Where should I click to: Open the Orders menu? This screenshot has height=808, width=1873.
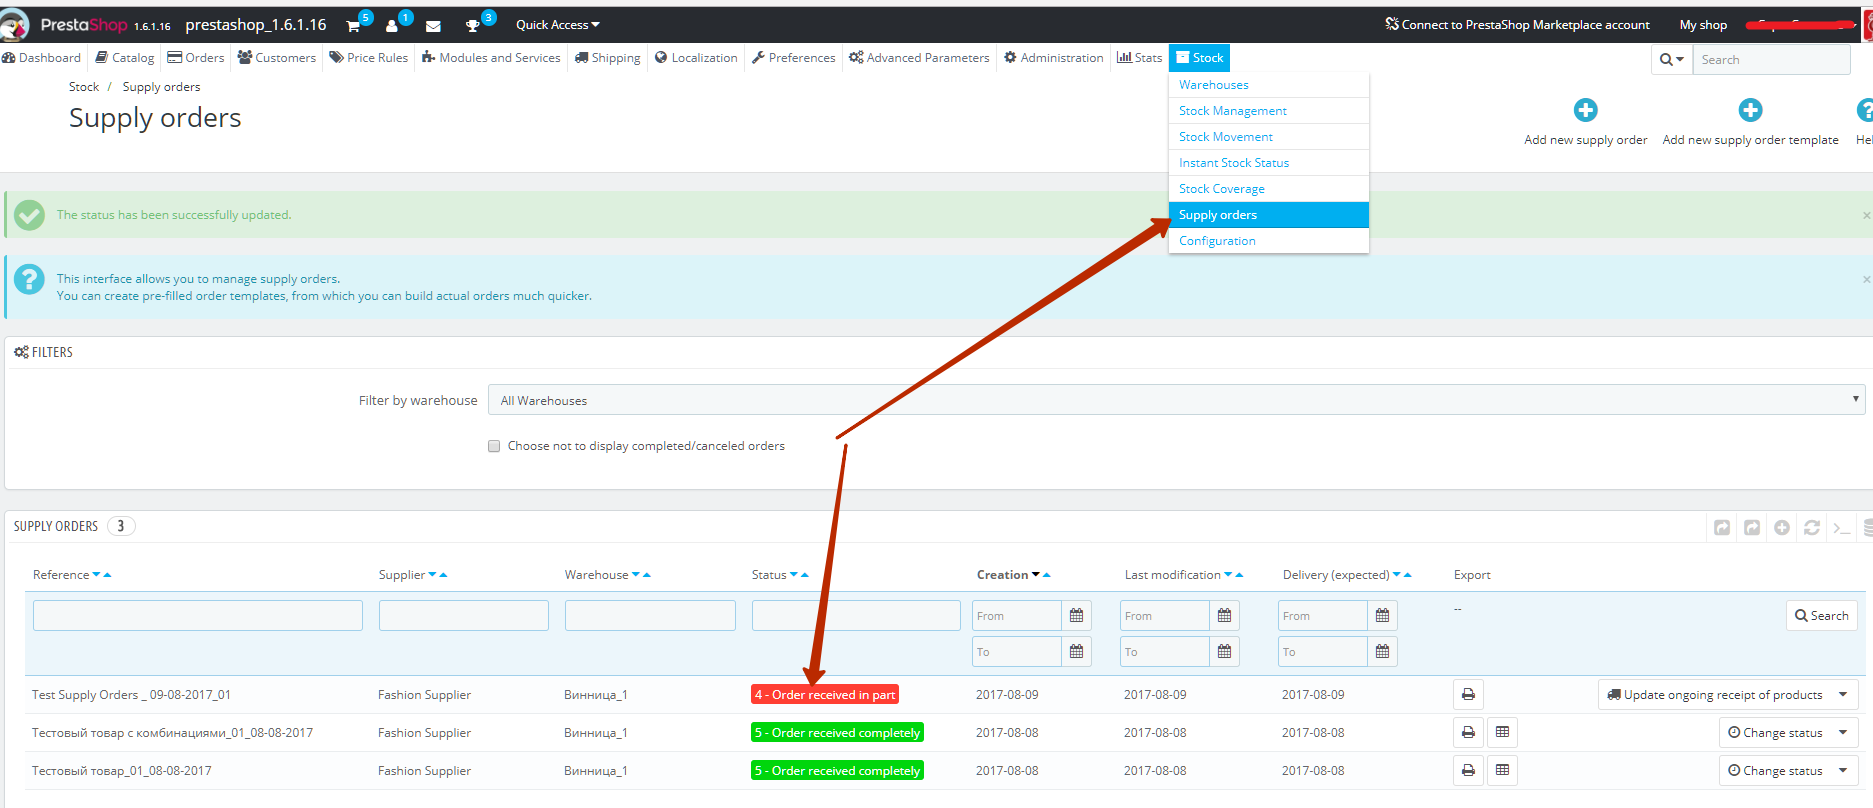(x=196, y=58)
